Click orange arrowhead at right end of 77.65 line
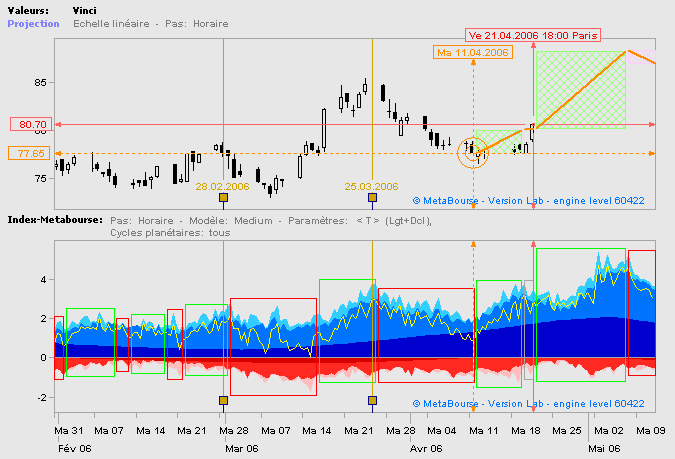The height and width of the screenshot is (459, 675). tap(651, 153)
